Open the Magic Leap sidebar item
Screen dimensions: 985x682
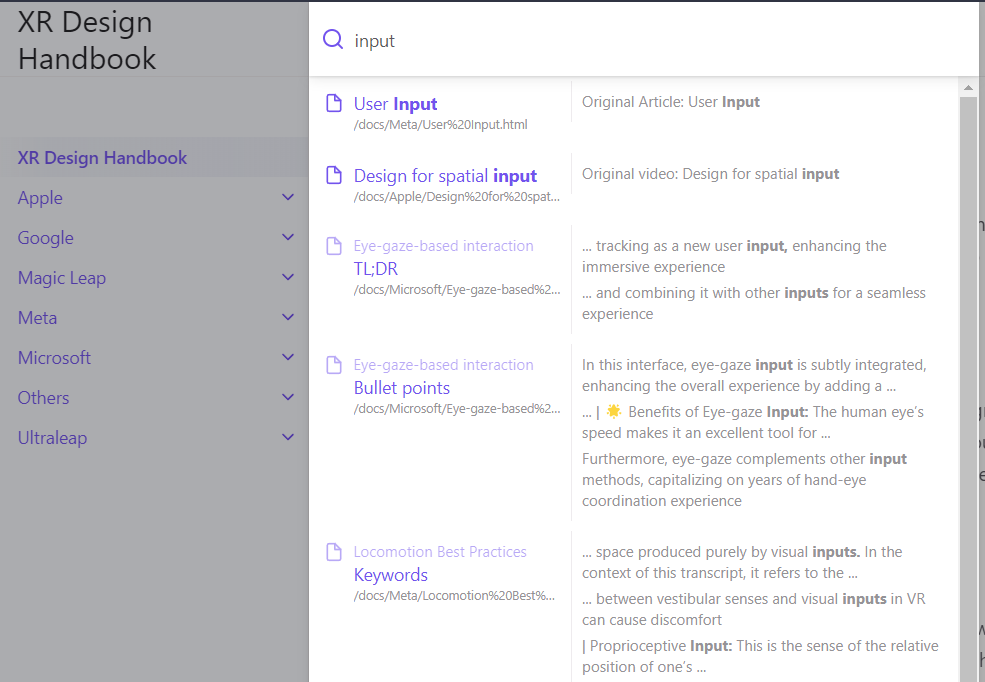62,278
